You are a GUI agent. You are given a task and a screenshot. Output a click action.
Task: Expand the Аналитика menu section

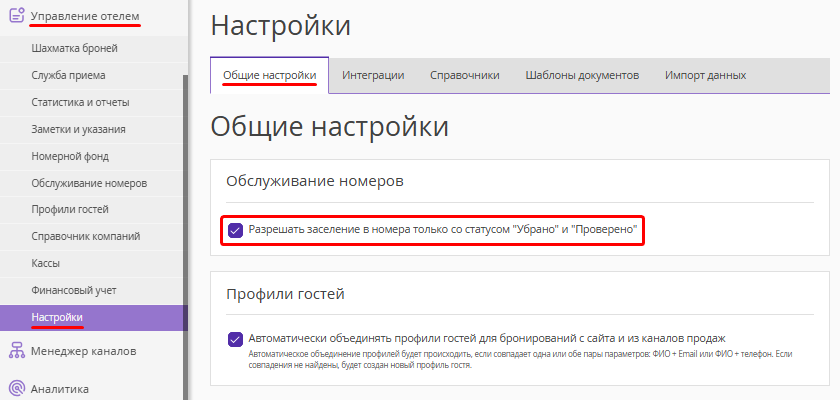coord(59,389)
